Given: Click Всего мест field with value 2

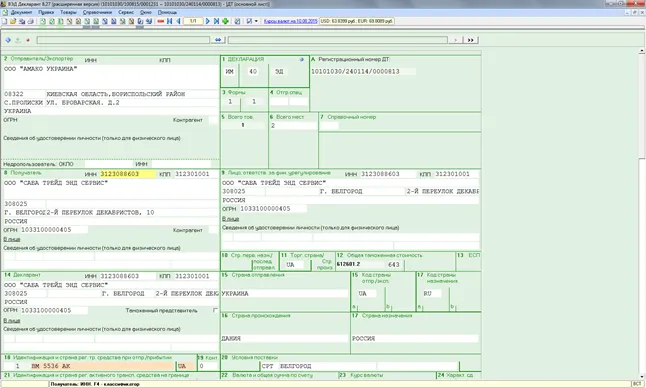Looking at the screenshot, I should click(x=293, y=126).
